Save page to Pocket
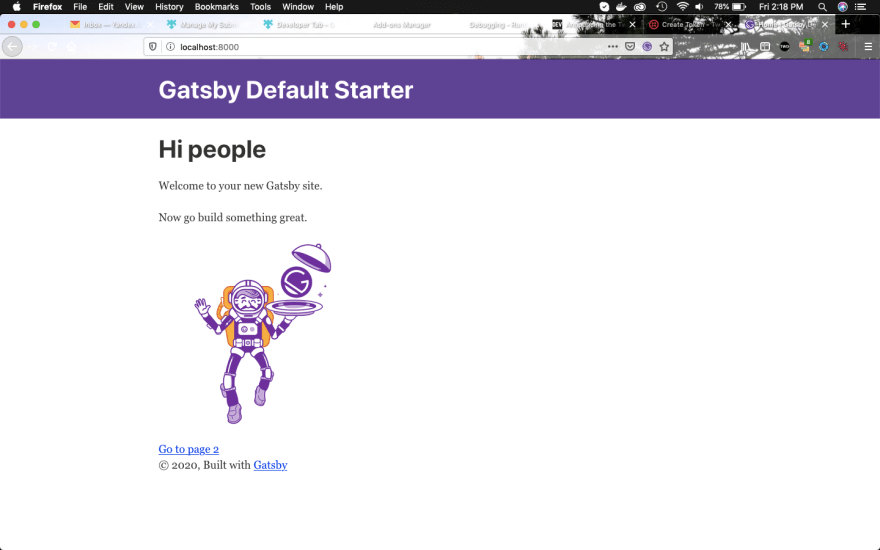880x550 pixels. pyautogui.click(x=630, y=47)
